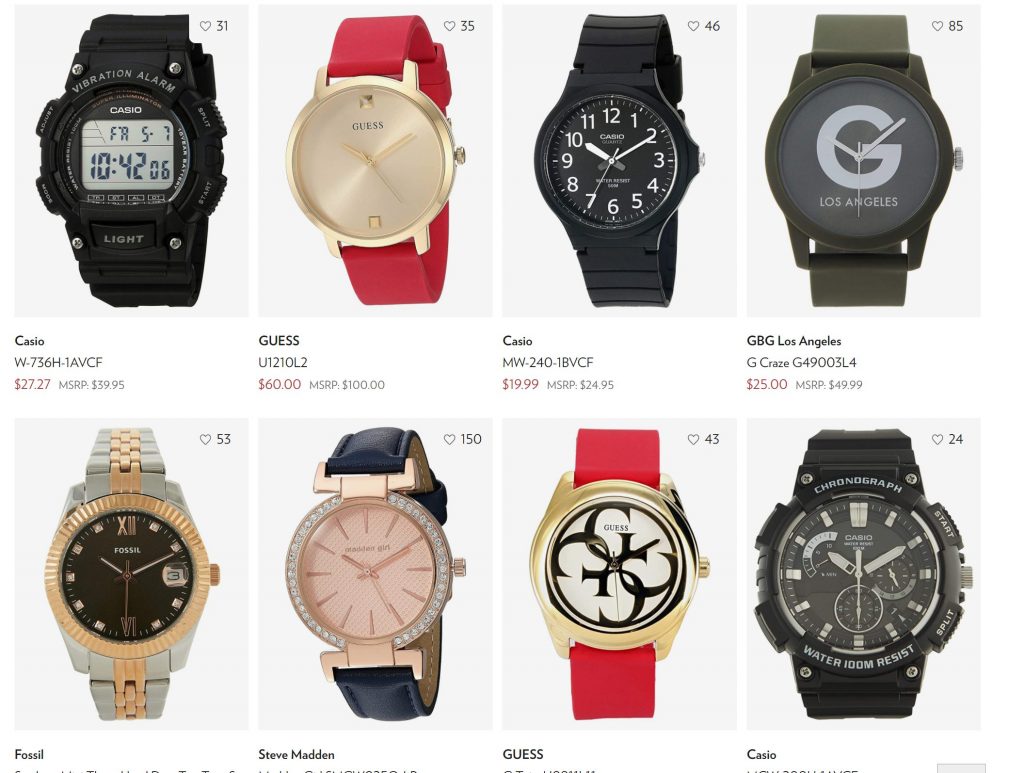The height and width of the screenshot is (773, 1024).
Task: Click heart icon on GUESS U1210L2 watch
Action: coord(449,26)
